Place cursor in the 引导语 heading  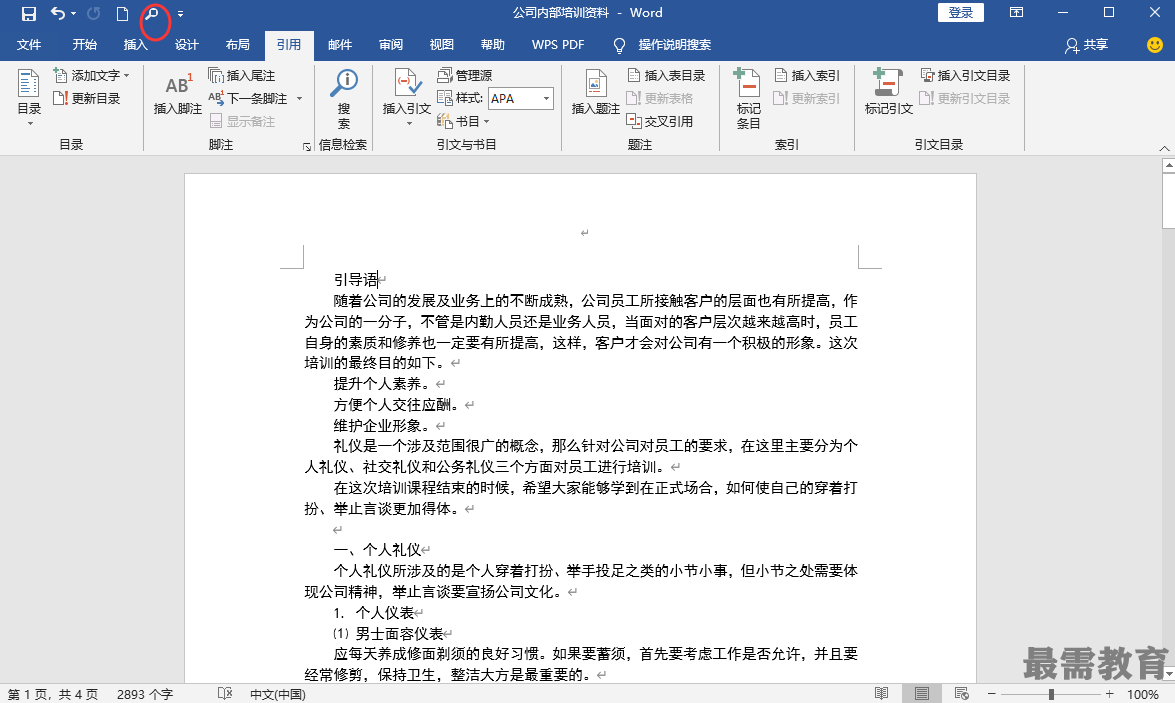tap(356, 280)
